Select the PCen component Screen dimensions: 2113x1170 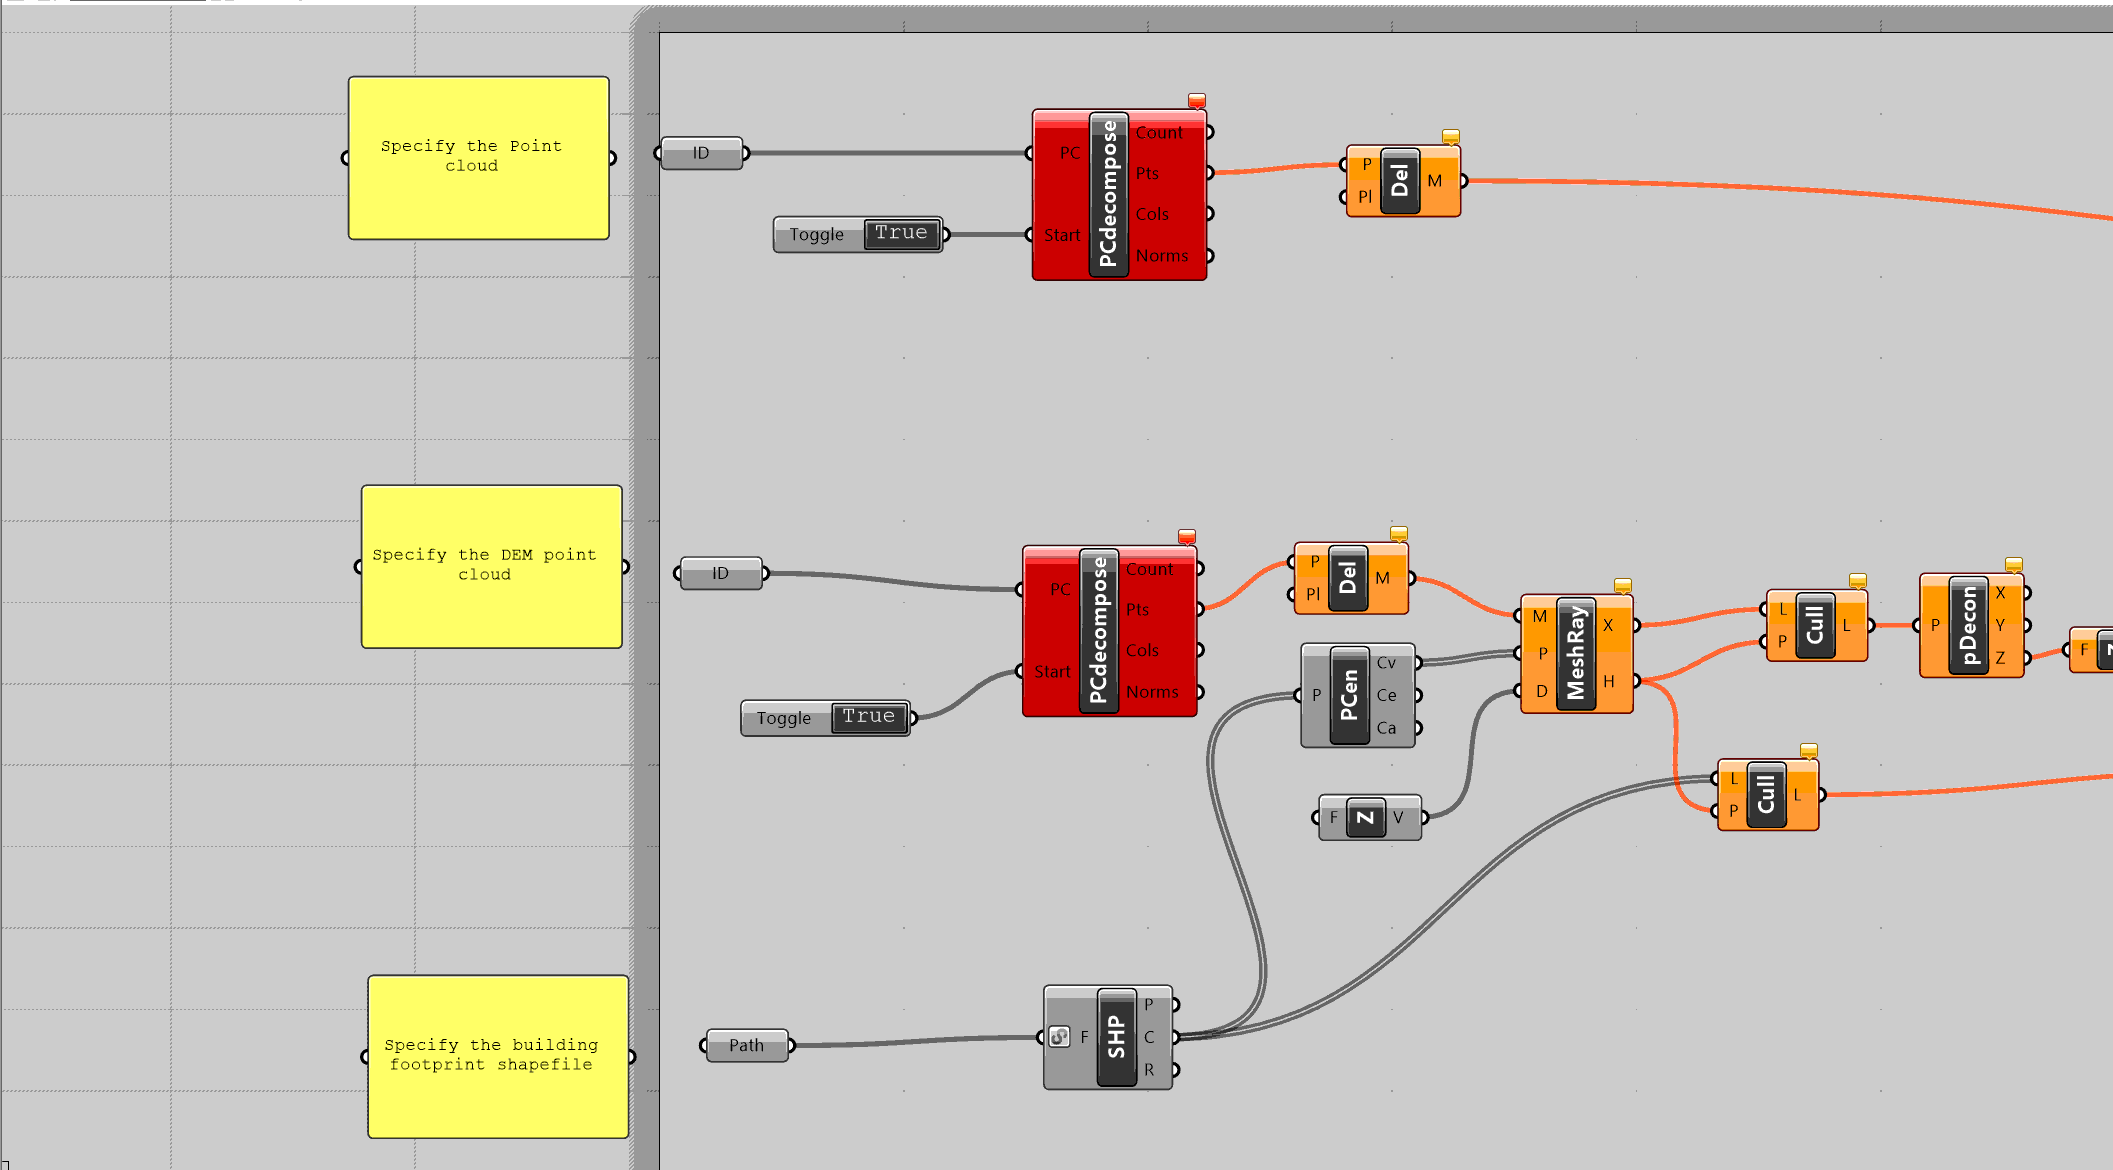point(1349,695)
